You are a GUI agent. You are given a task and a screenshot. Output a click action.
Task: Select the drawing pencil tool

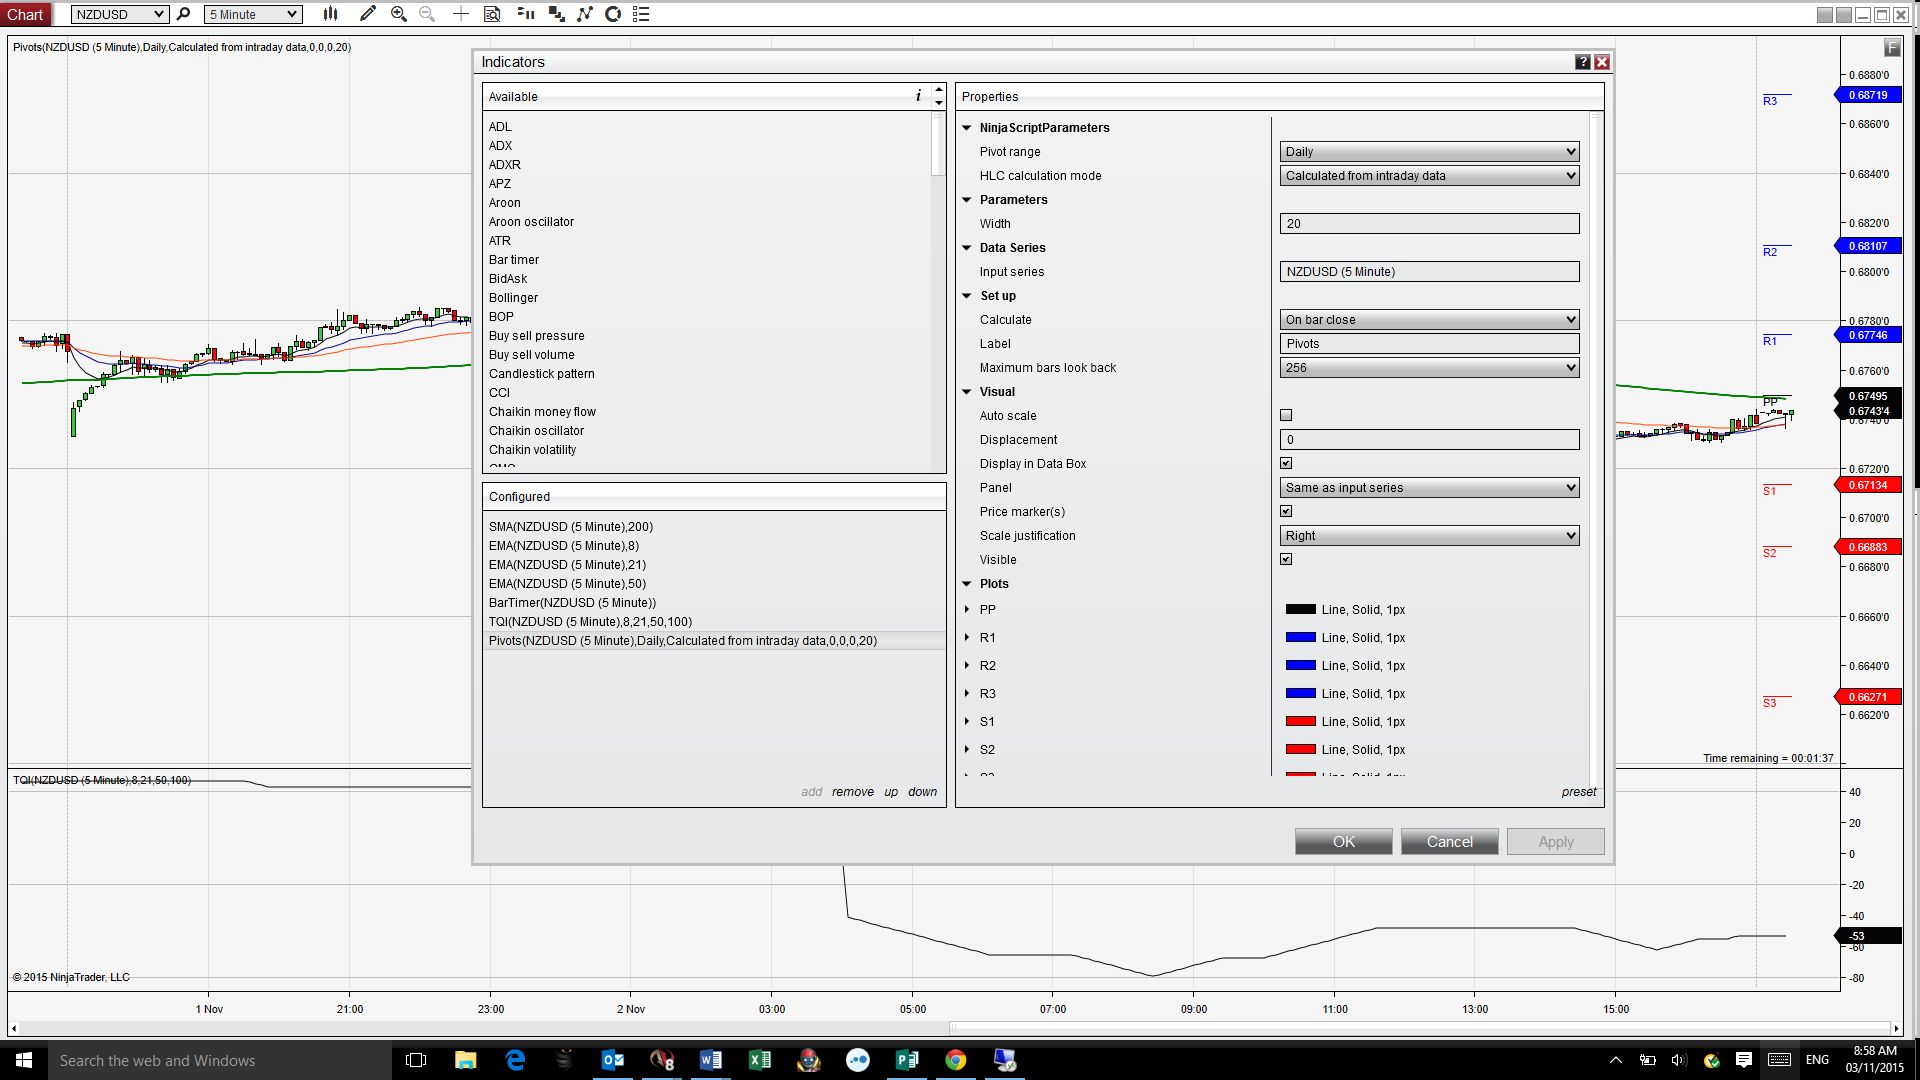(x=367, y=14)
